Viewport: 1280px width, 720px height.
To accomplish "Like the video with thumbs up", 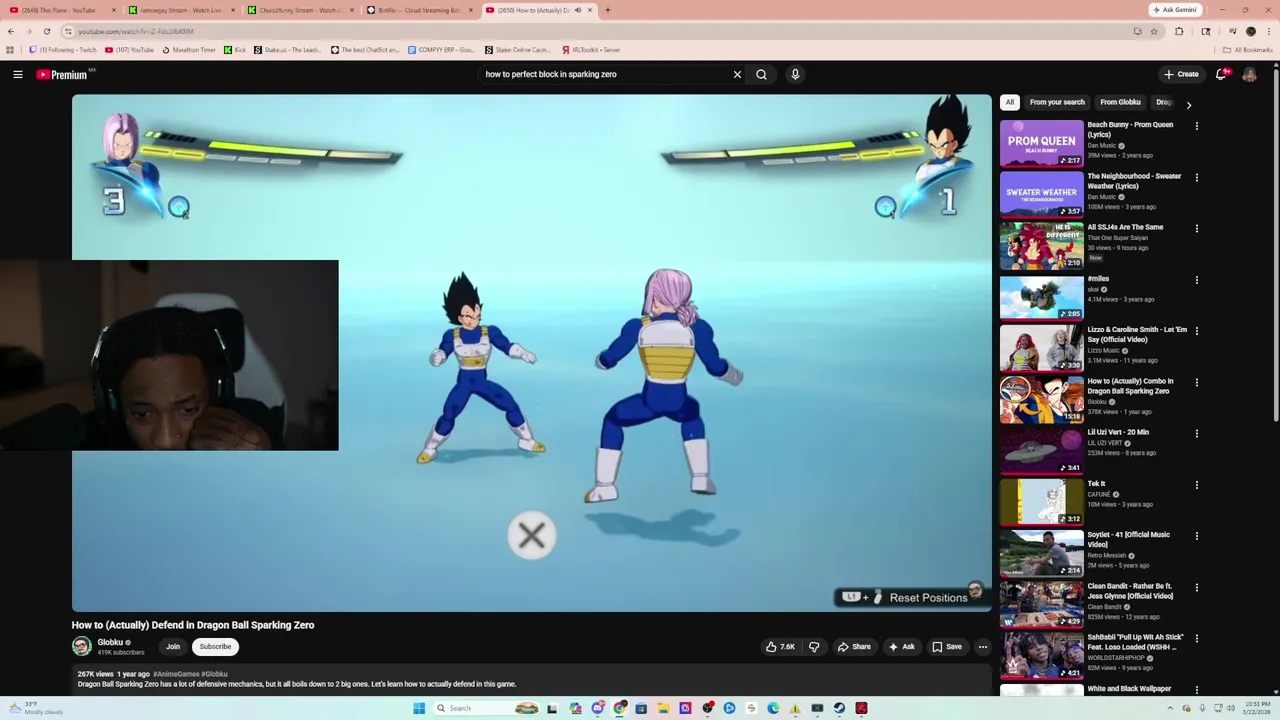I will point(780,647).
